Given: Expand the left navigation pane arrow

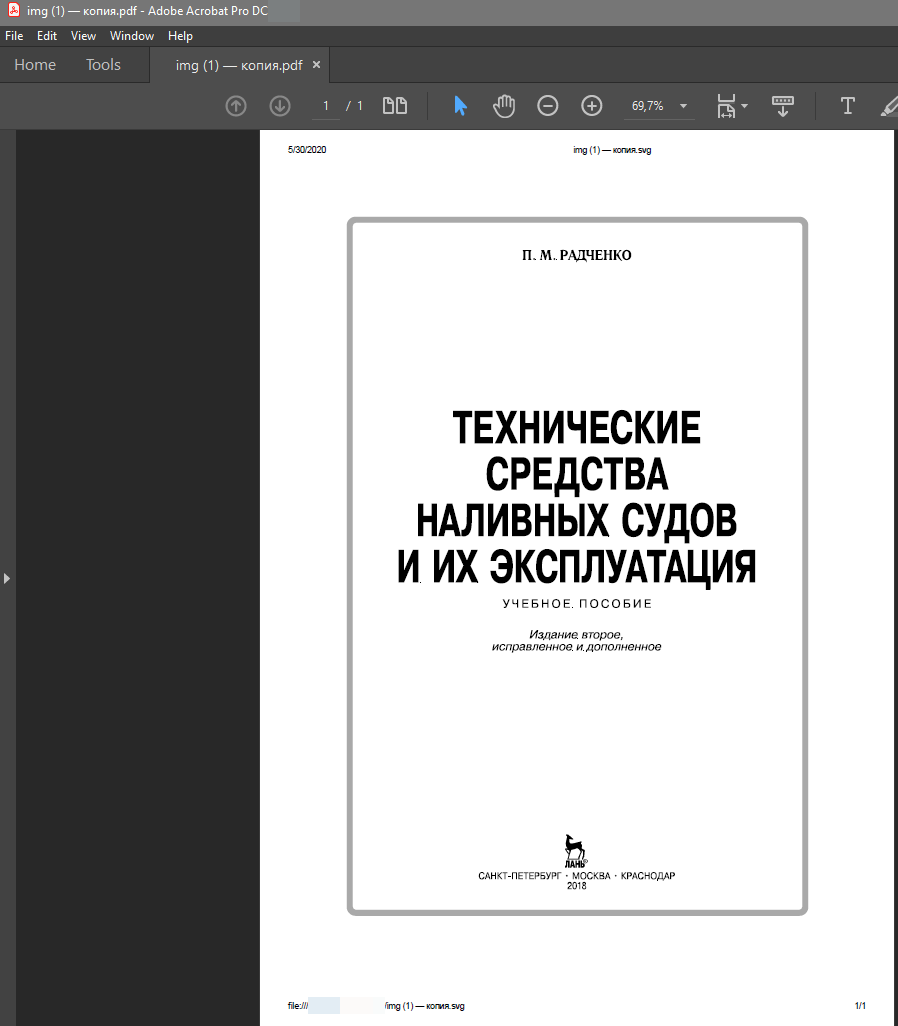Looking at the screenshot, I should click(7, 578).
